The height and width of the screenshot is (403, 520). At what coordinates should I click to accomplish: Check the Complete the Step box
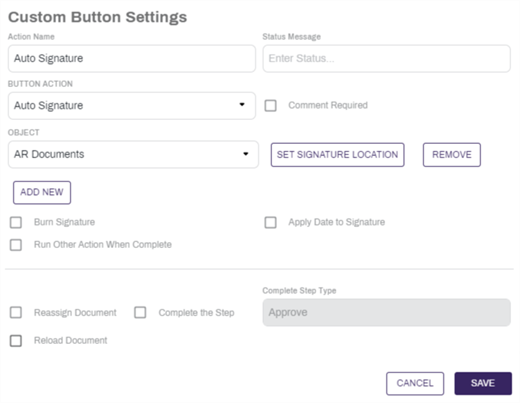tap(140, 313)
